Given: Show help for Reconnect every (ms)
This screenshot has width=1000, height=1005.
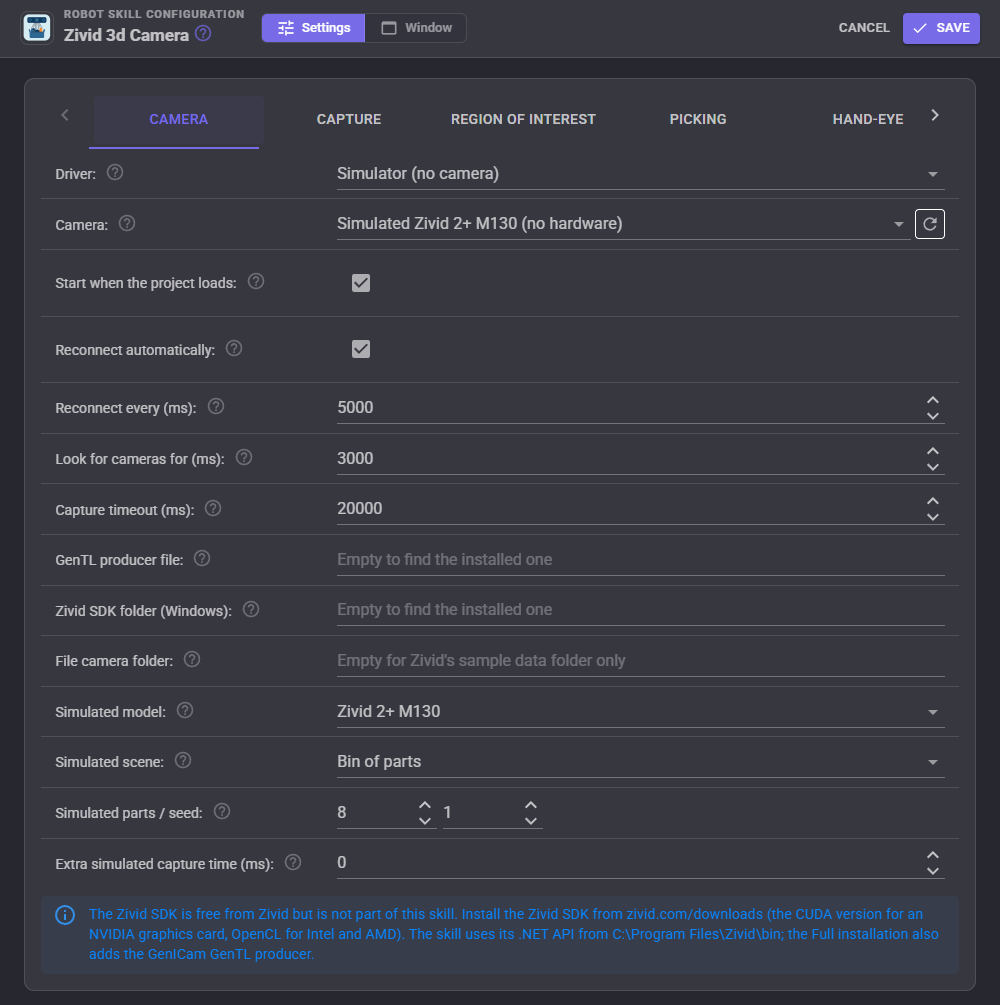Looking at the screenshot, I should click(x=216, y=406).
